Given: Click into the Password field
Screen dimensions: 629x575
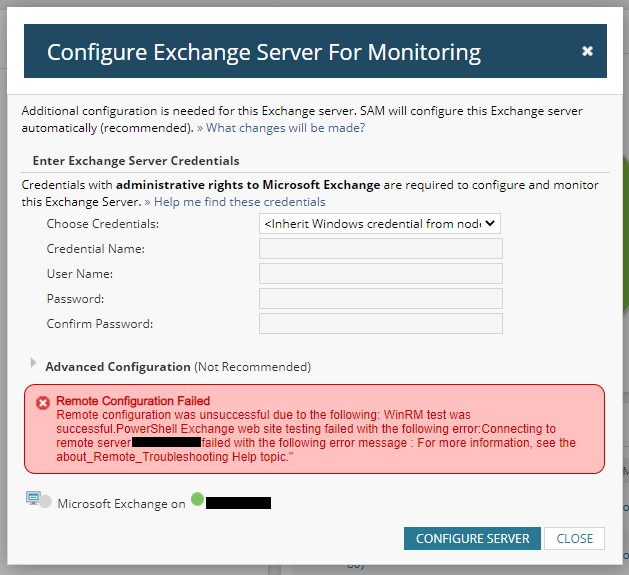Looking at the screenshot, I should tap(380, 299).
